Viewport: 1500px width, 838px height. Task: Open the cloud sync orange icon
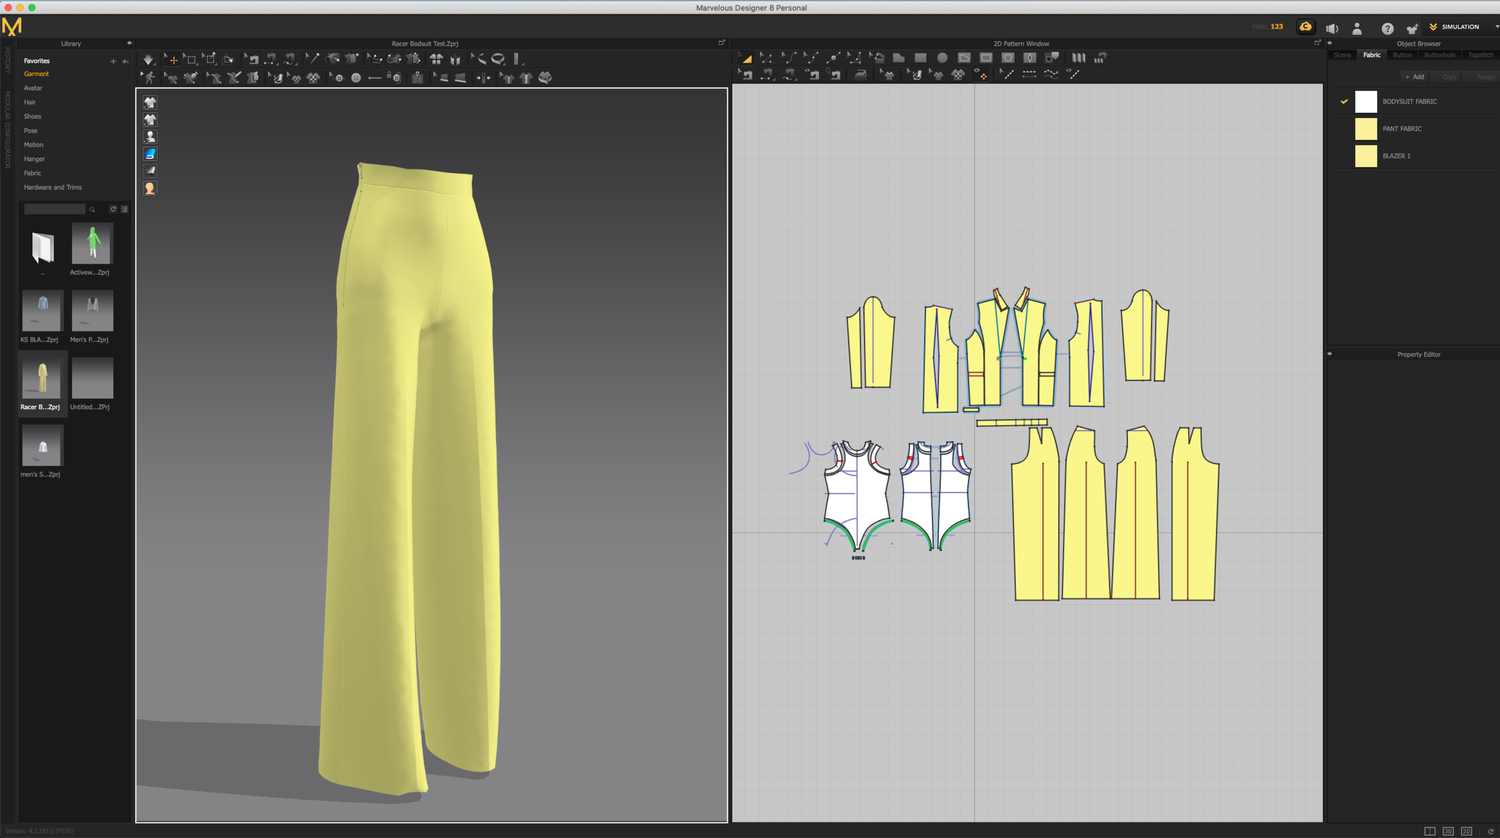[x=1305, y=27]
